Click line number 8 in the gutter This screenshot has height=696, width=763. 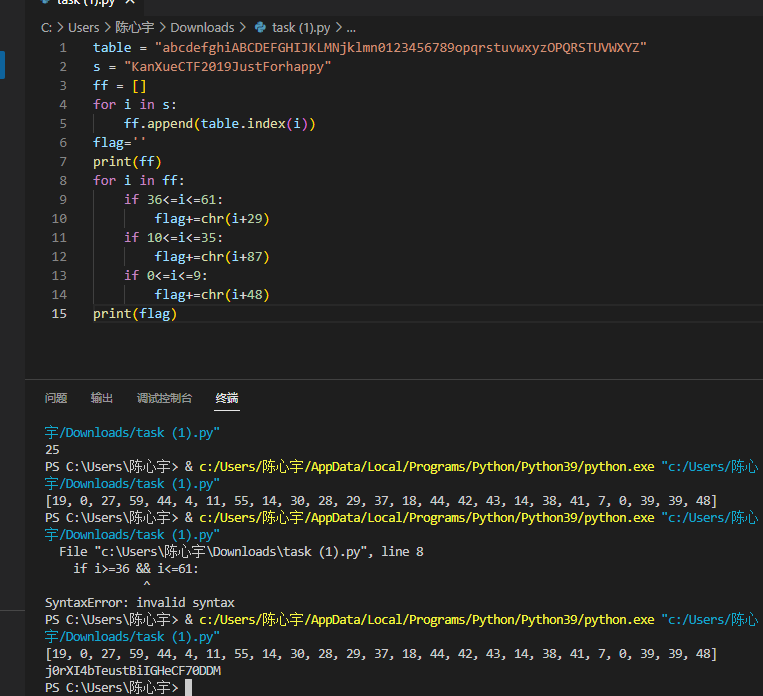click(63, 181)
